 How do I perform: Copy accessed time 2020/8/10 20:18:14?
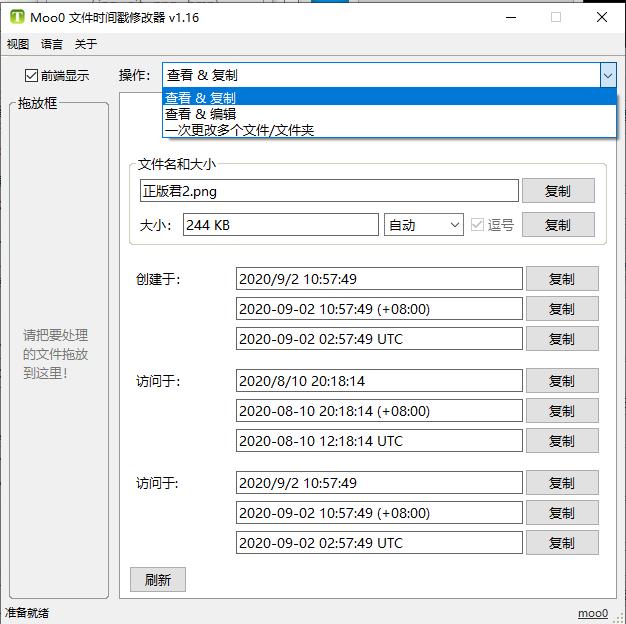[x=562, y=380]
